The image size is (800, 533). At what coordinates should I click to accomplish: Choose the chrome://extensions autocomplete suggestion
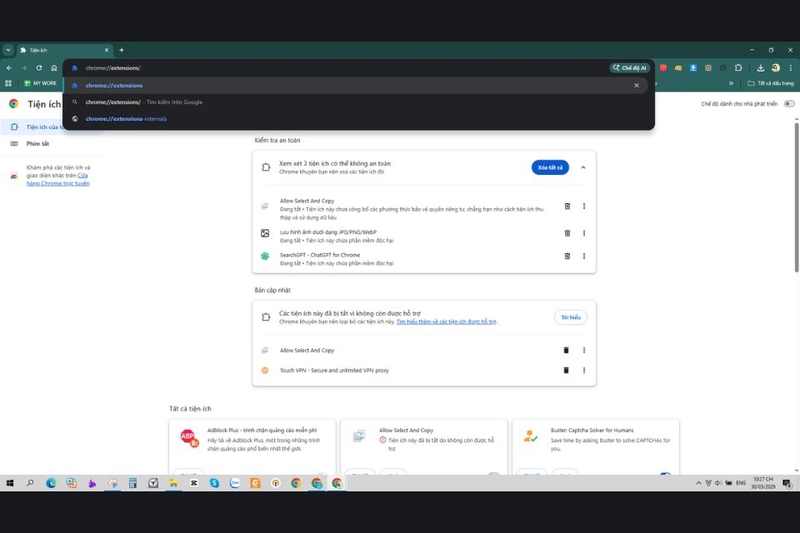(355, 86)
